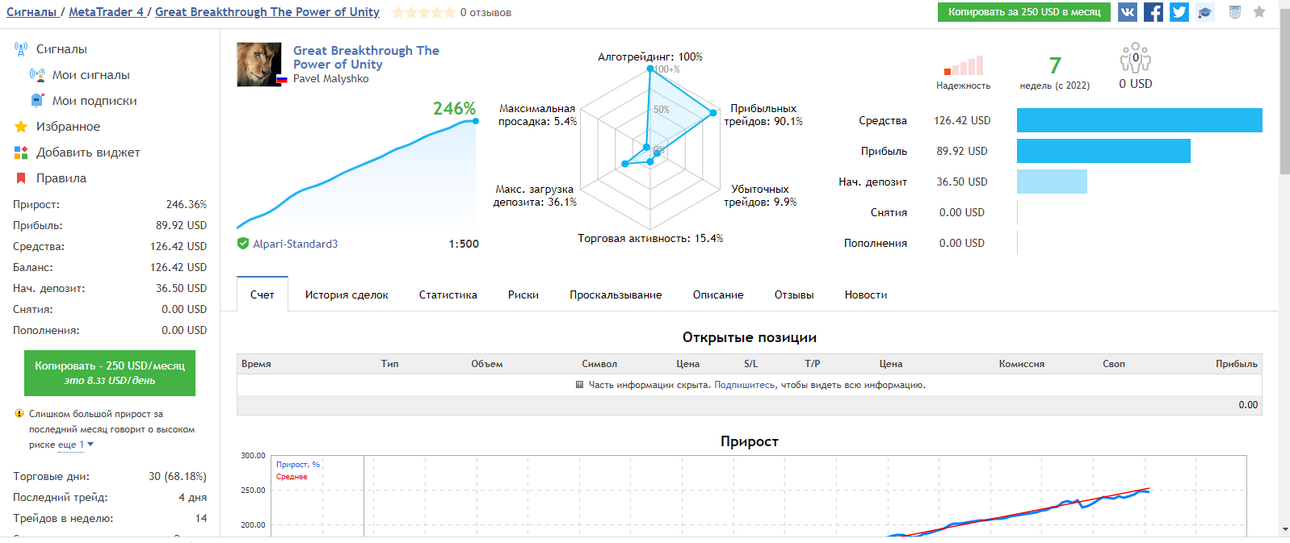1290x543 pixels.
Task: Share the signal on Facebook
Action: tap(1154, 12)
